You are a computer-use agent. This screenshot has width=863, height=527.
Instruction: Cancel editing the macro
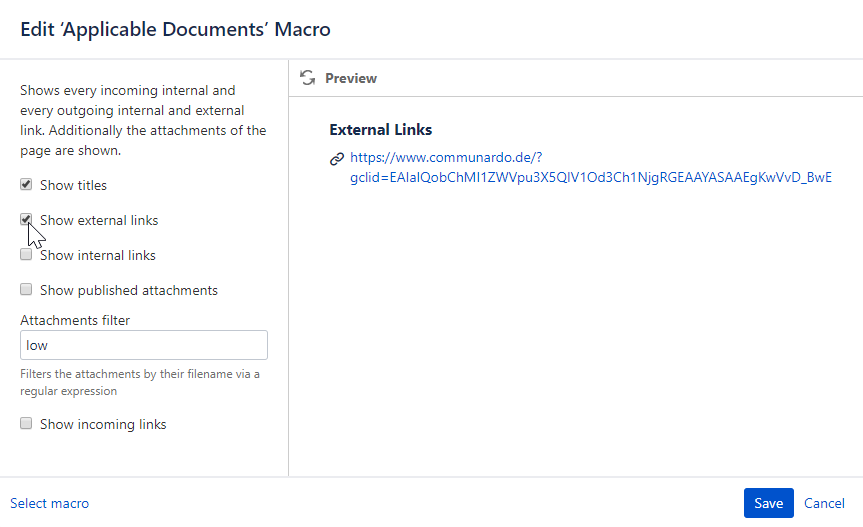[x=824, y=504]
